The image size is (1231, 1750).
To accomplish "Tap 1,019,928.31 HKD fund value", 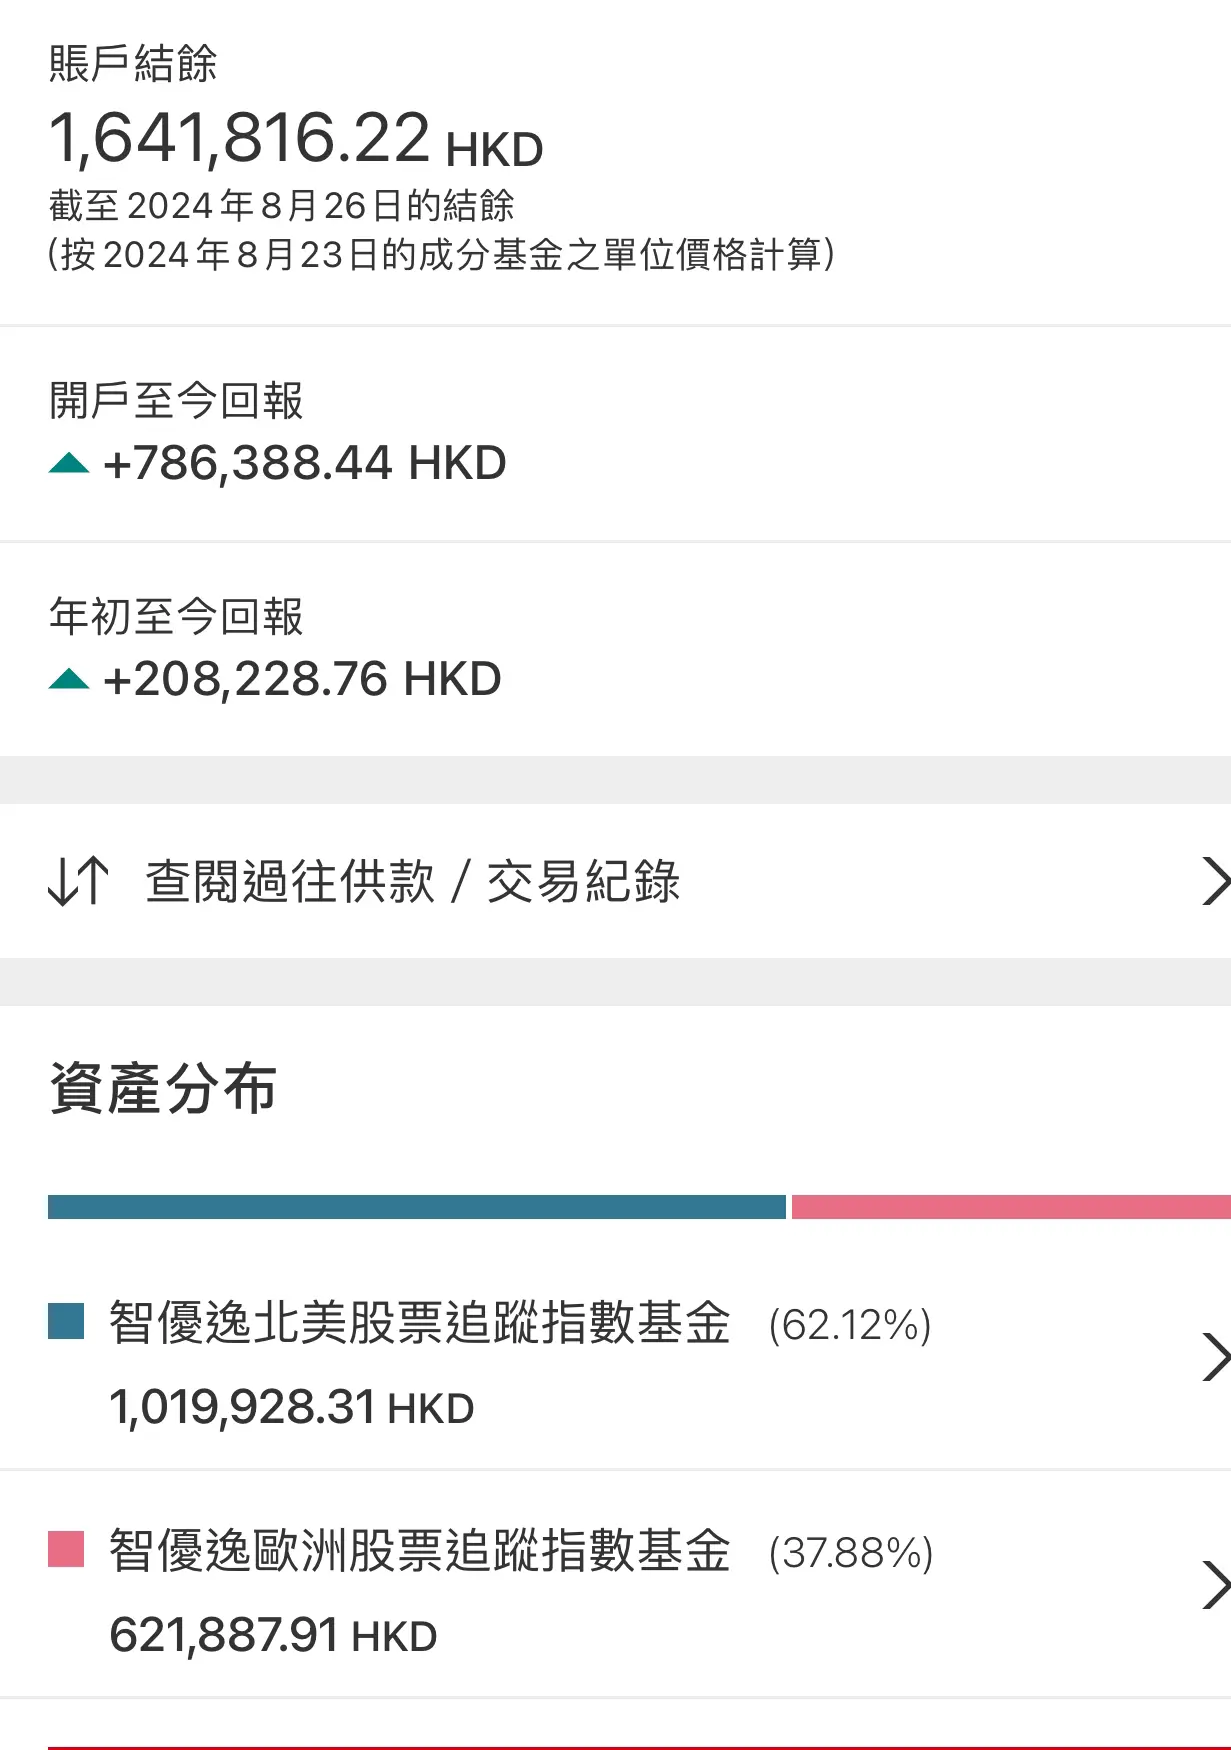I will pos(291,1407).
